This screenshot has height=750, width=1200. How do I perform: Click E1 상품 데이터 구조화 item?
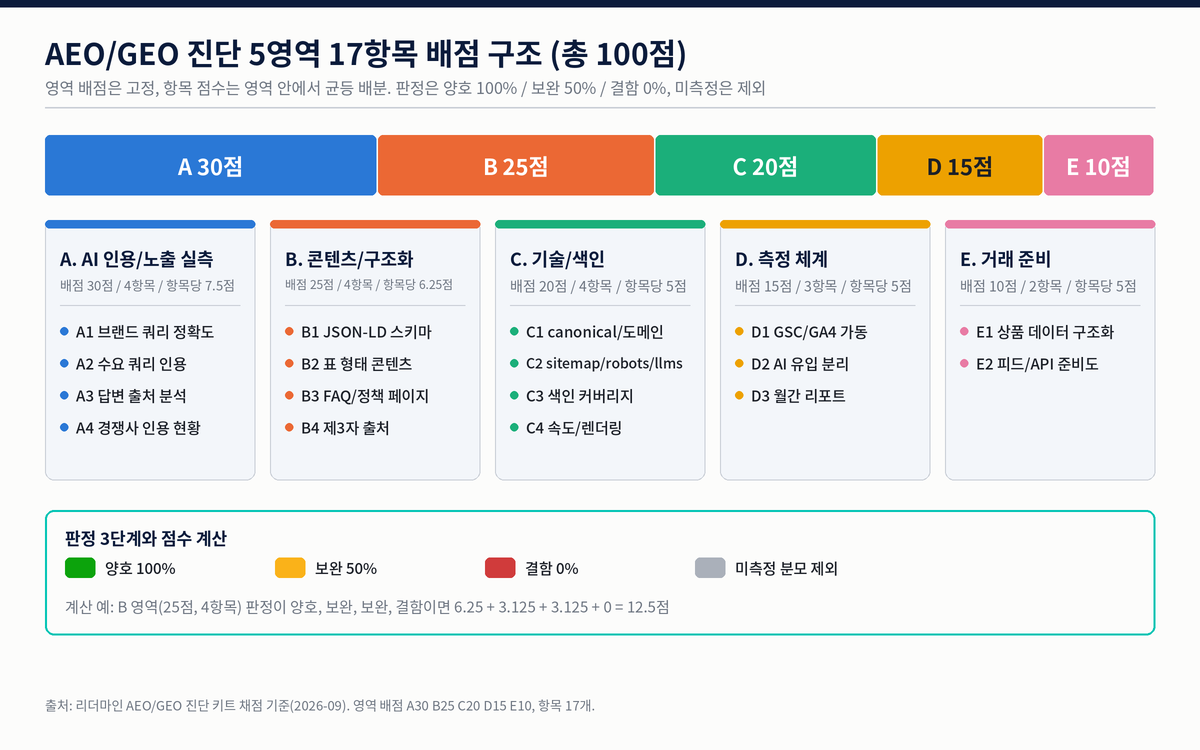click(1037, 332)
